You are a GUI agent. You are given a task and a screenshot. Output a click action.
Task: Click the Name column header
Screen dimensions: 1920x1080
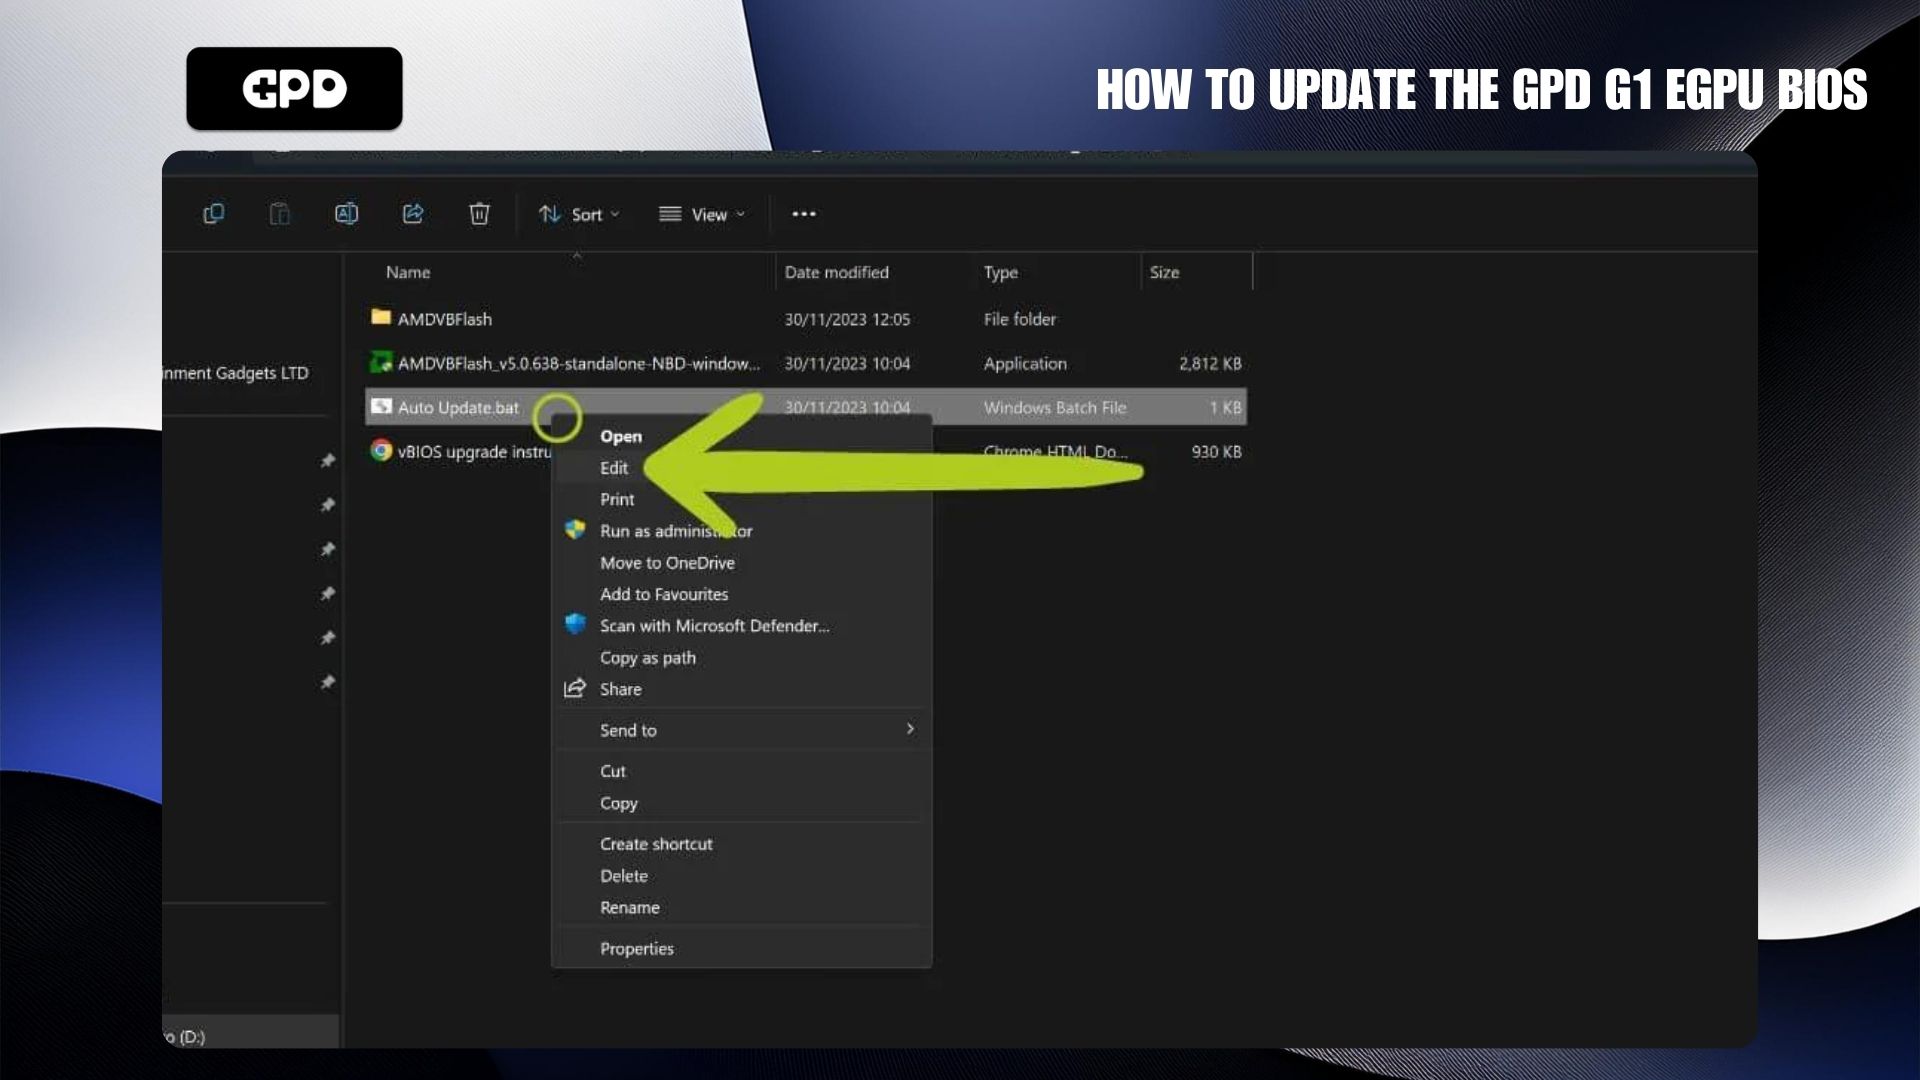pos(408,272)
